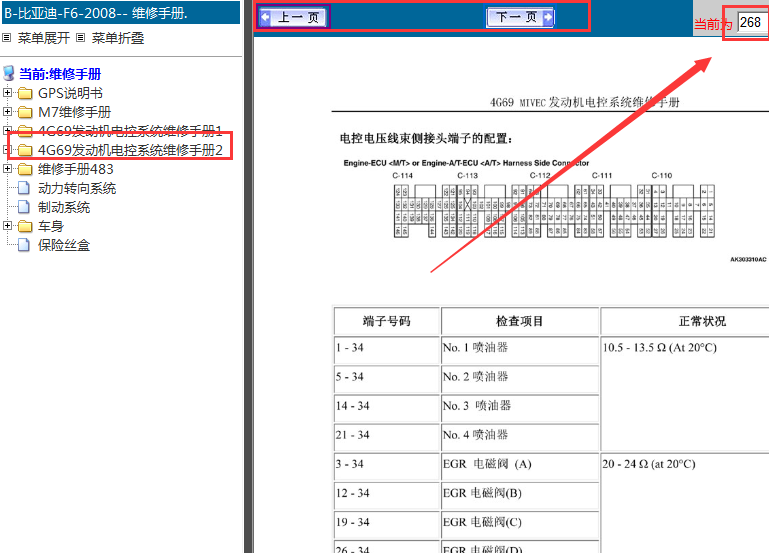
Task: Click the 下一页 next page button
Action: (520, 18)
